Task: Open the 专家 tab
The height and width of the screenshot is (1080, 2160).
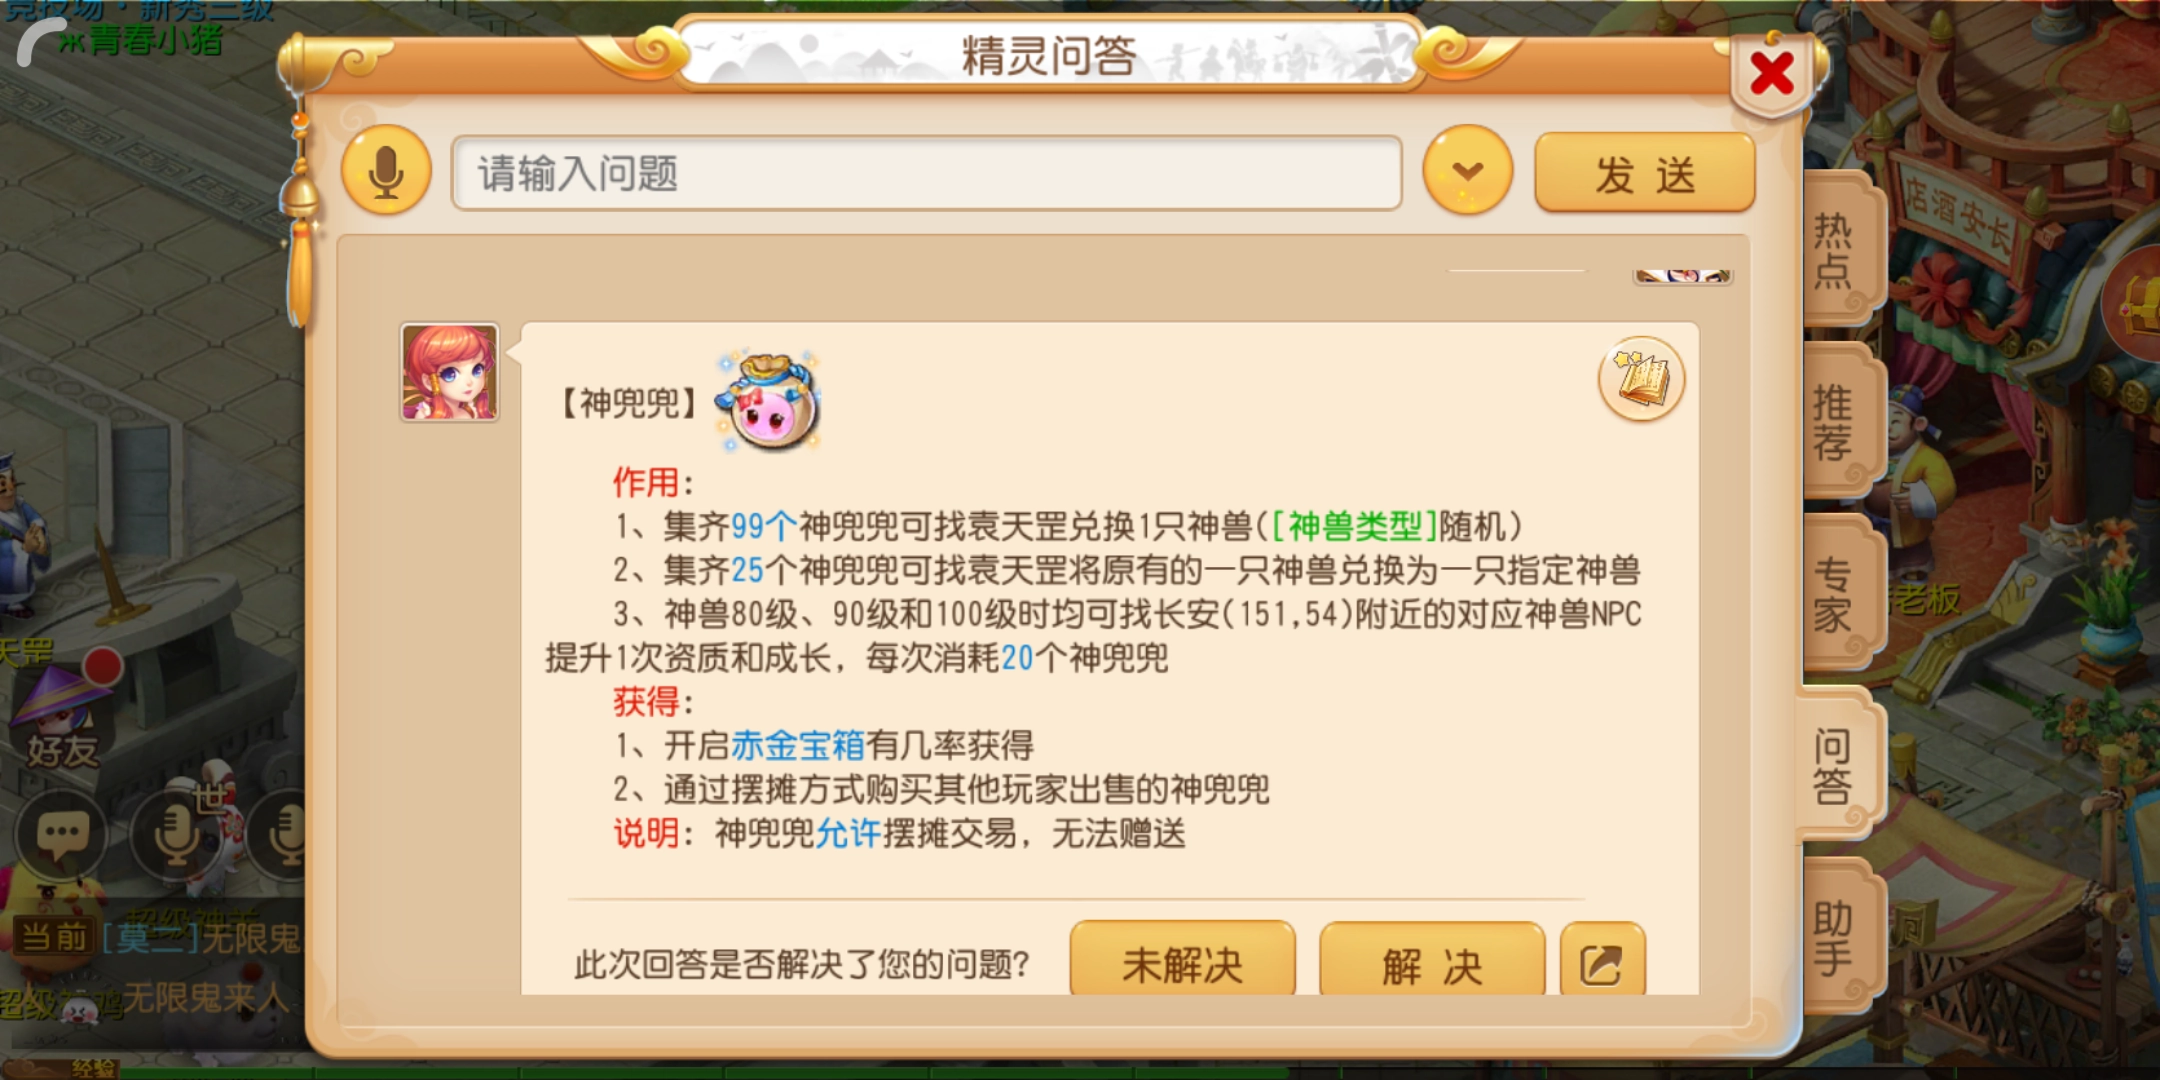Action: tap(1833, 594)
